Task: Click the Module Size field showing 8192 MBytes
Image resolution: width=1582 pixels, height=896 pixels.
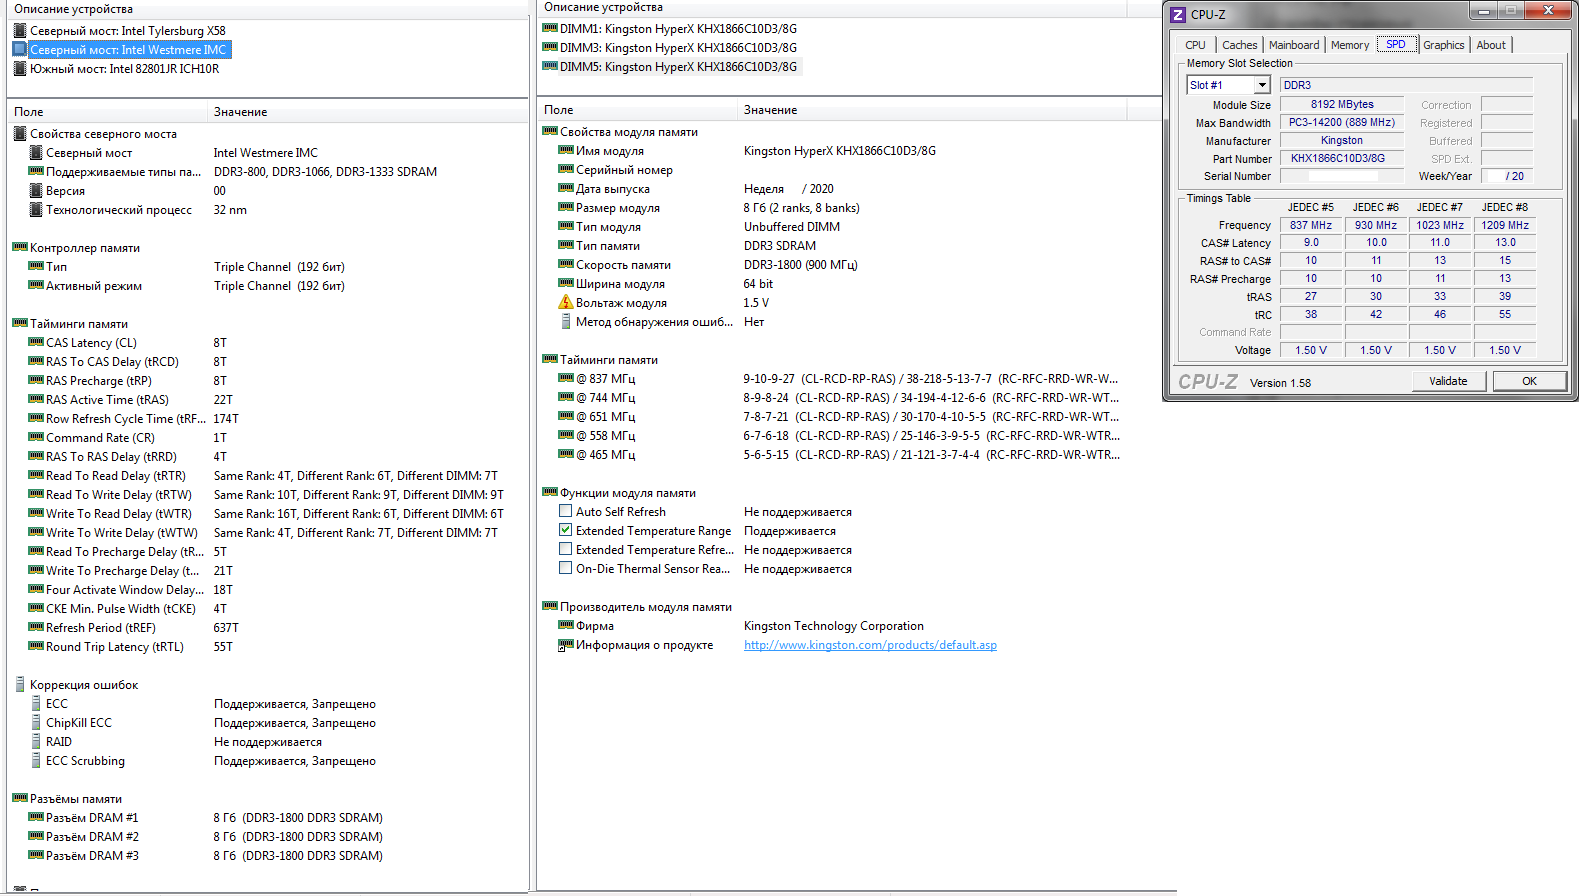Action: (x=1342, y=105)
